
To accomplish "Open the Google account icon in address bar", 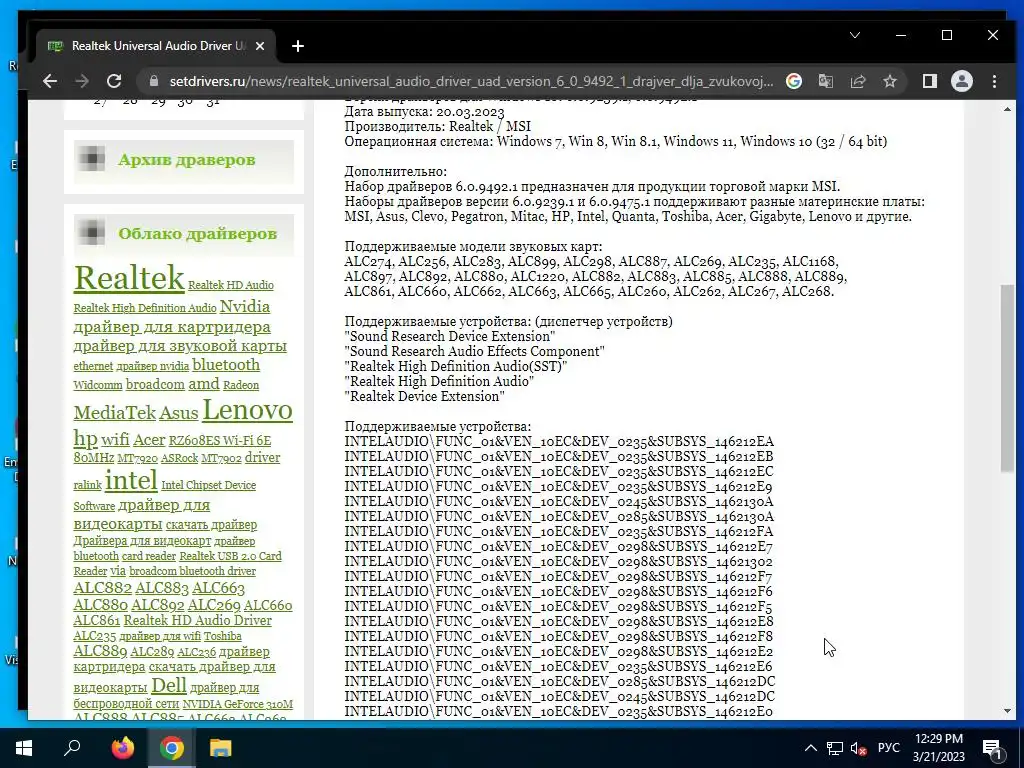I will tap(793, 81).
